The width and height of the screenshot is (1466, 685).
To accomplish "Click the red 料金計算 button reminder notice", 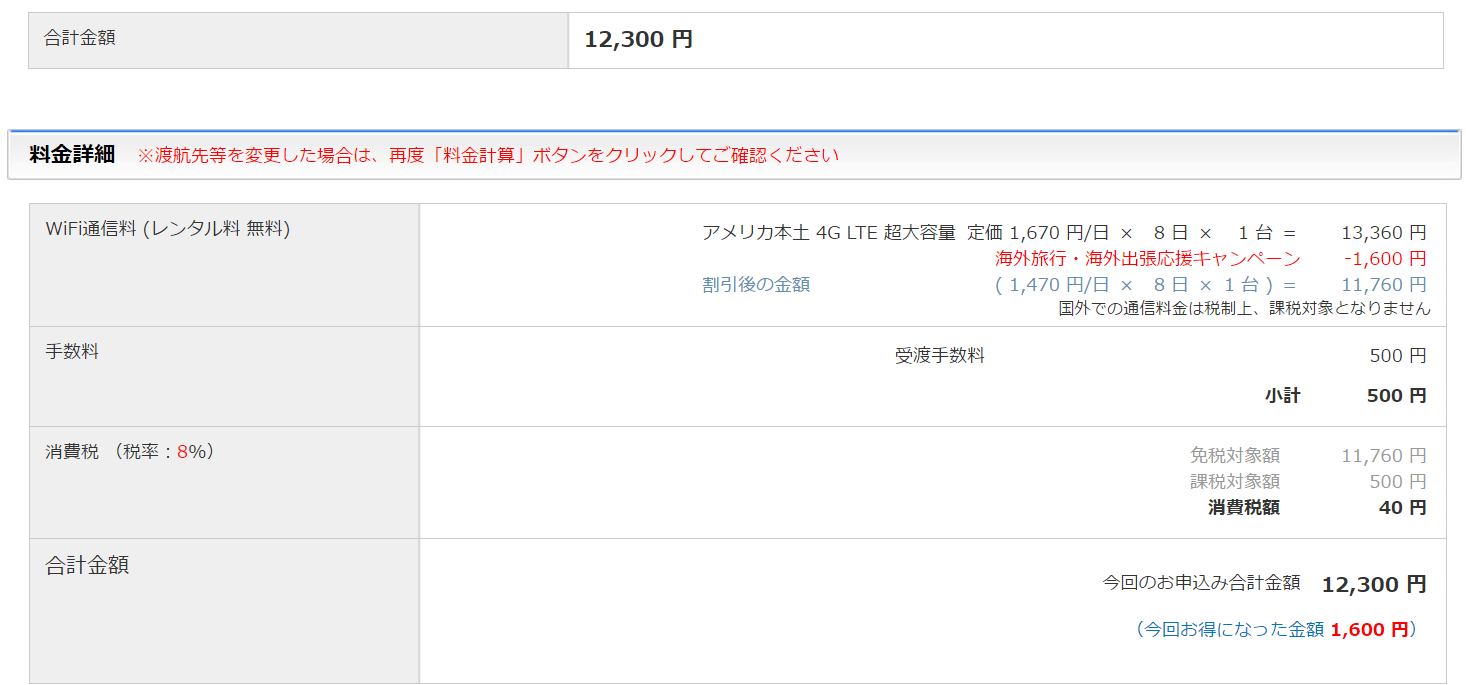I will tap(488, 155).
